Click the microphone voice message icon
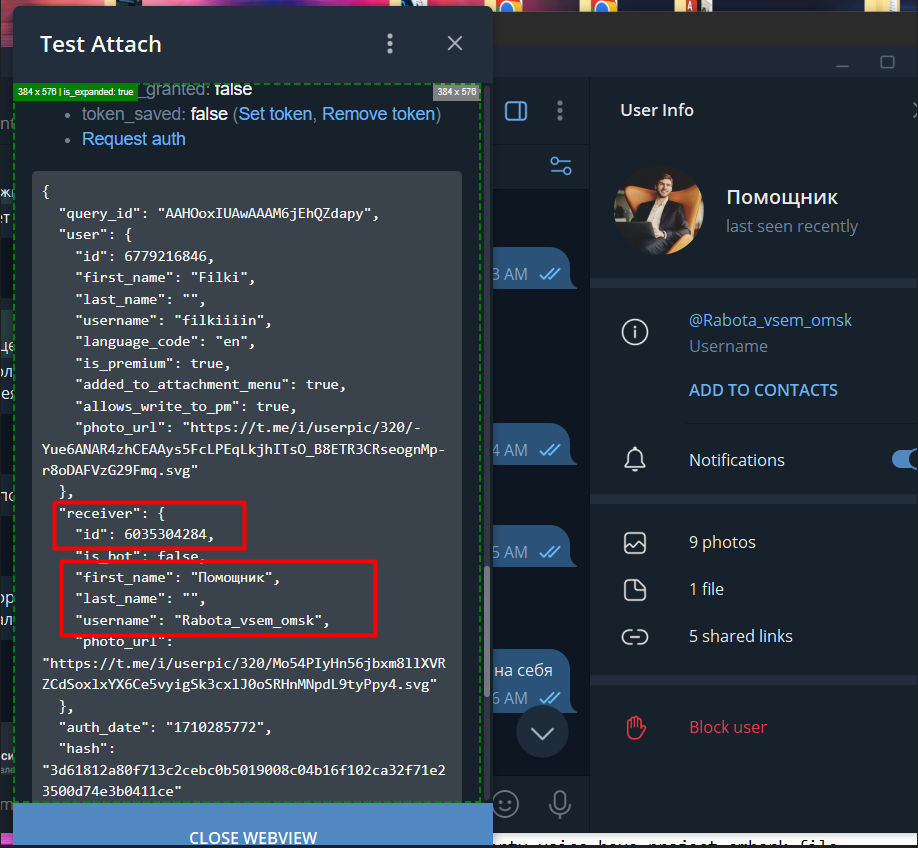The height and width of the screenshot is (848, 918). (560, 804)
